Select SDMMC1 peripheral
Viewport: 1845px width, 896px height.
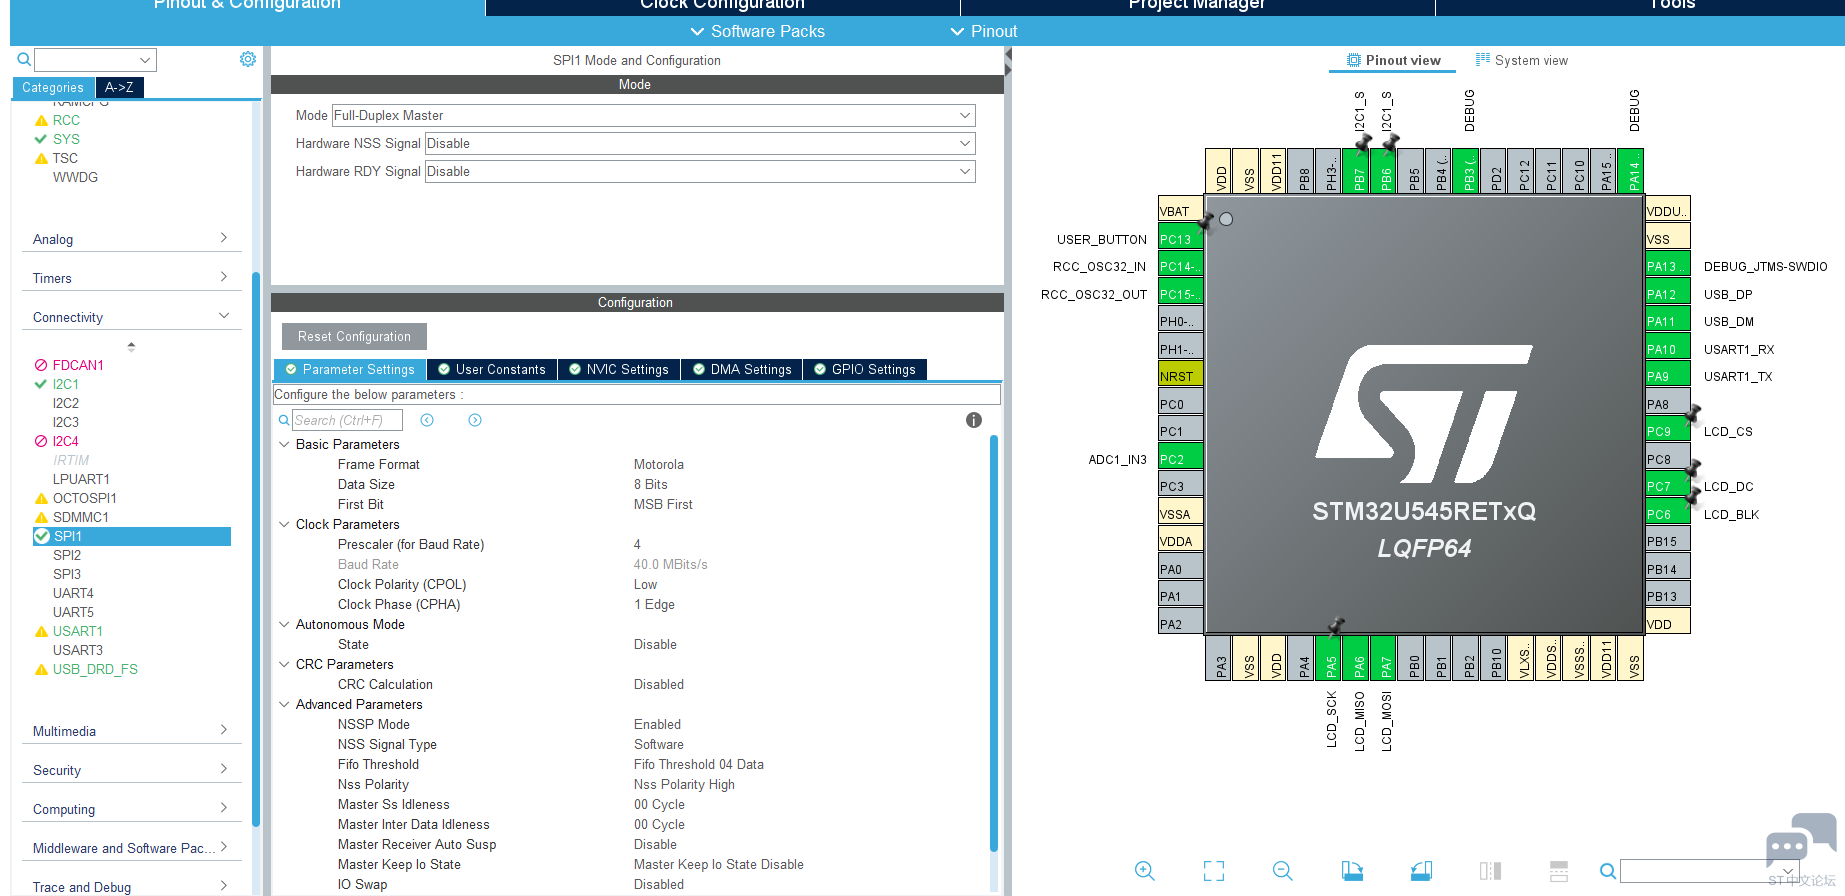pos(81,517)
